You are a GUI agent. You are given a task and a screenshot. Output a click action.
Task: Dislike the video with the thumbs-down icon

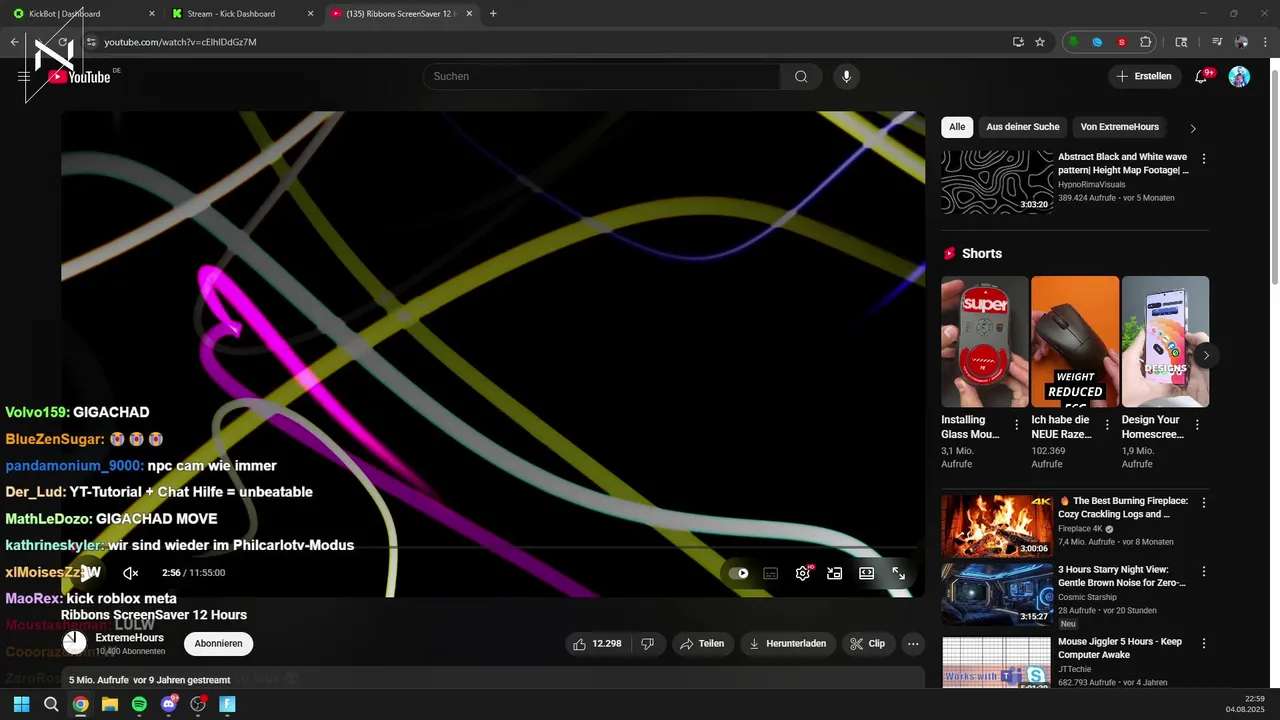(647, 644)
